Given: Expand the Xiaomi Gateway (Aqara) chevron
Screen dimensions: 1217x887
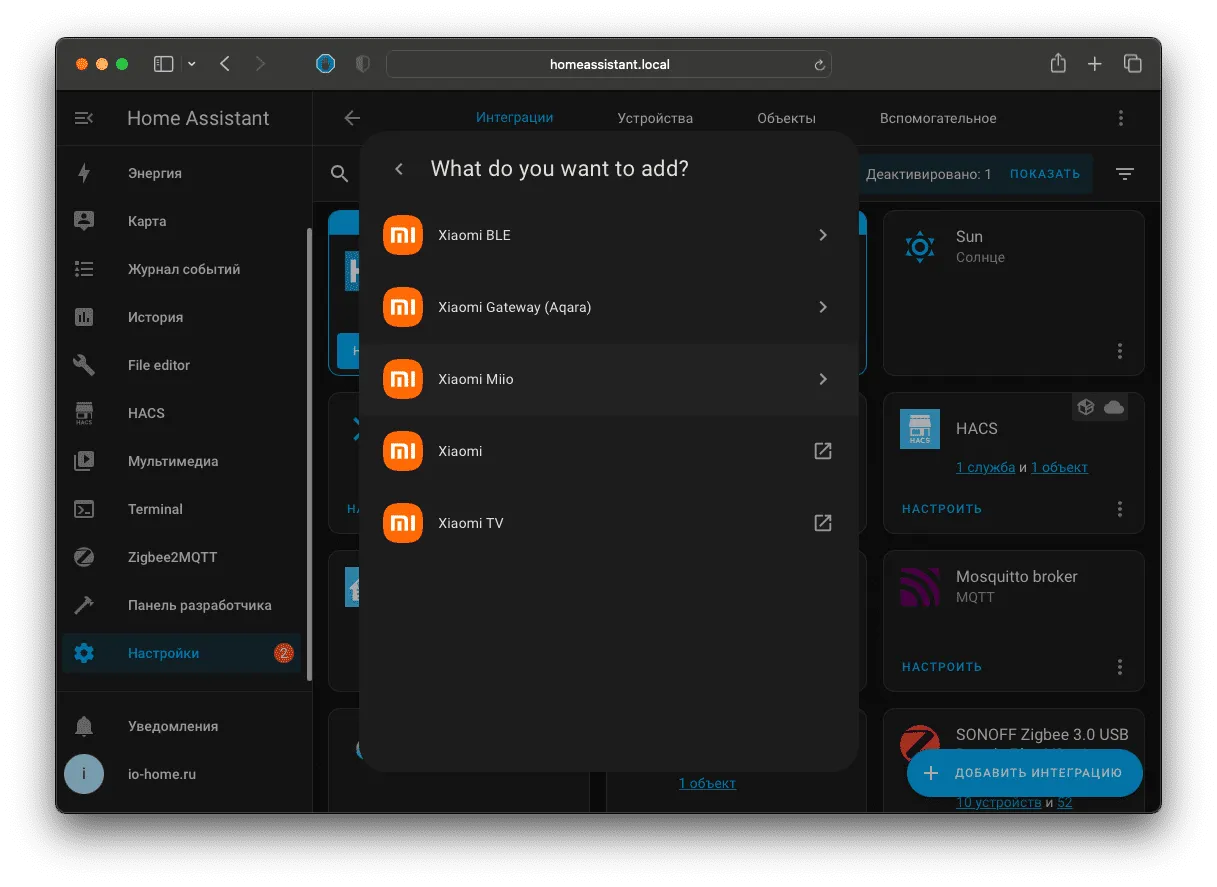Looking at the screenshot, I should (823, 307).
